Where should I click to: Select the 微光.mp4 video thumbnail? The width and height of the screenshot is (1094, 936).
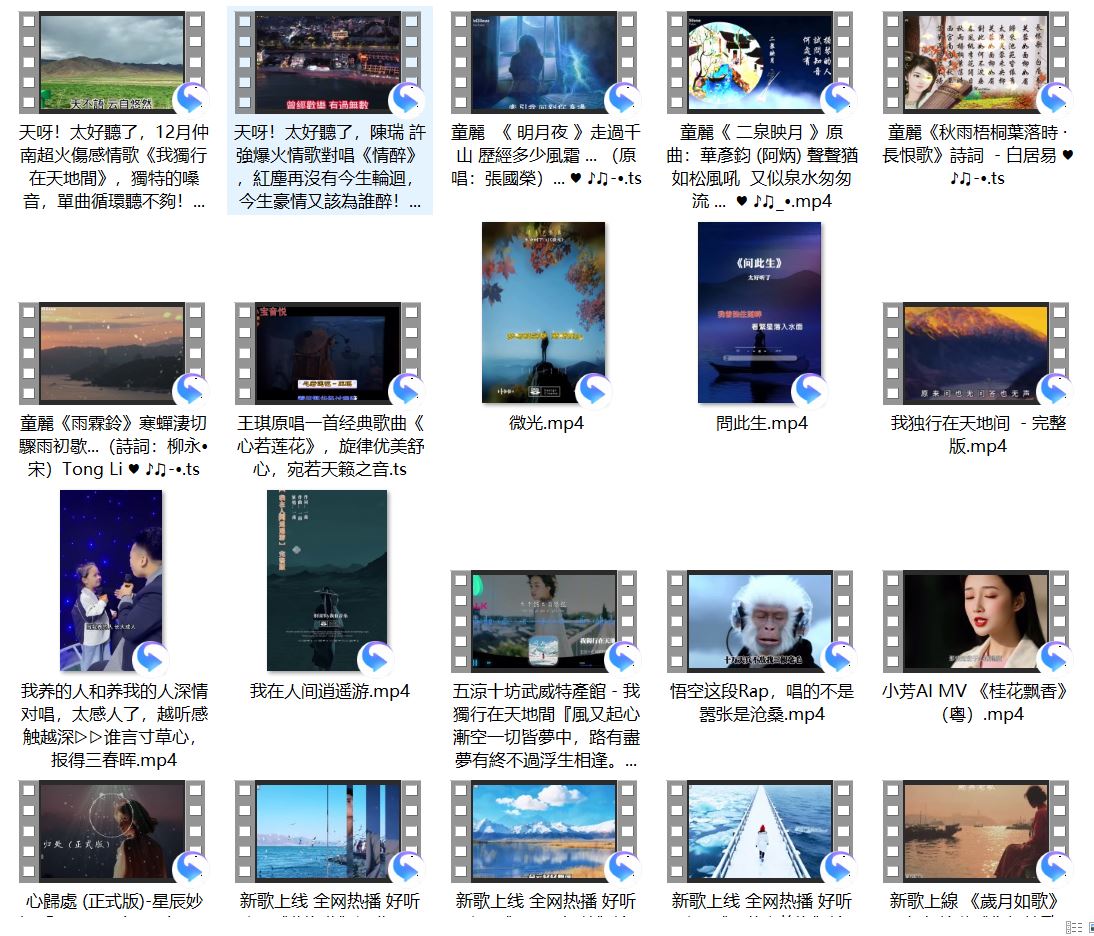click(x=543, y=312)
